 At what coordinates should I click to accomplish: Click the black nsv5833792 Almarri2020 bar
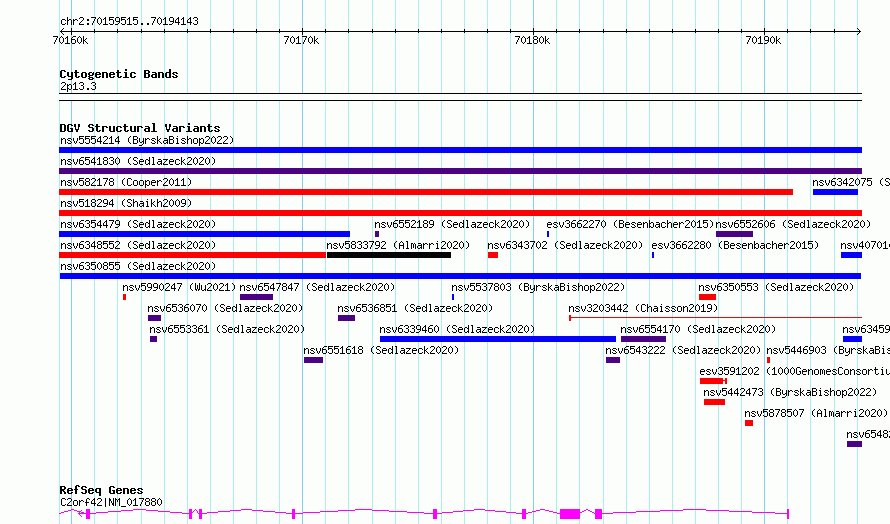389,255
